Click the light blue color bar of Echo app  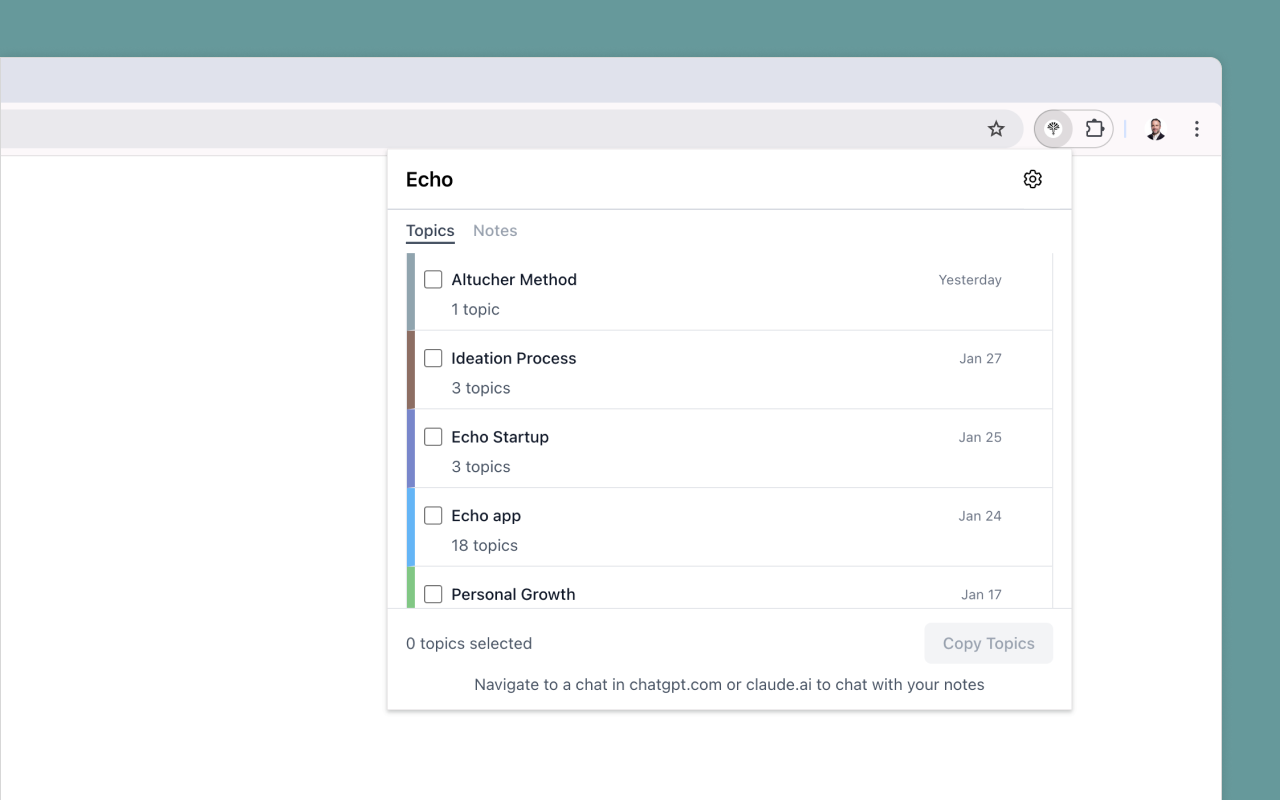[x=411, y=527]
